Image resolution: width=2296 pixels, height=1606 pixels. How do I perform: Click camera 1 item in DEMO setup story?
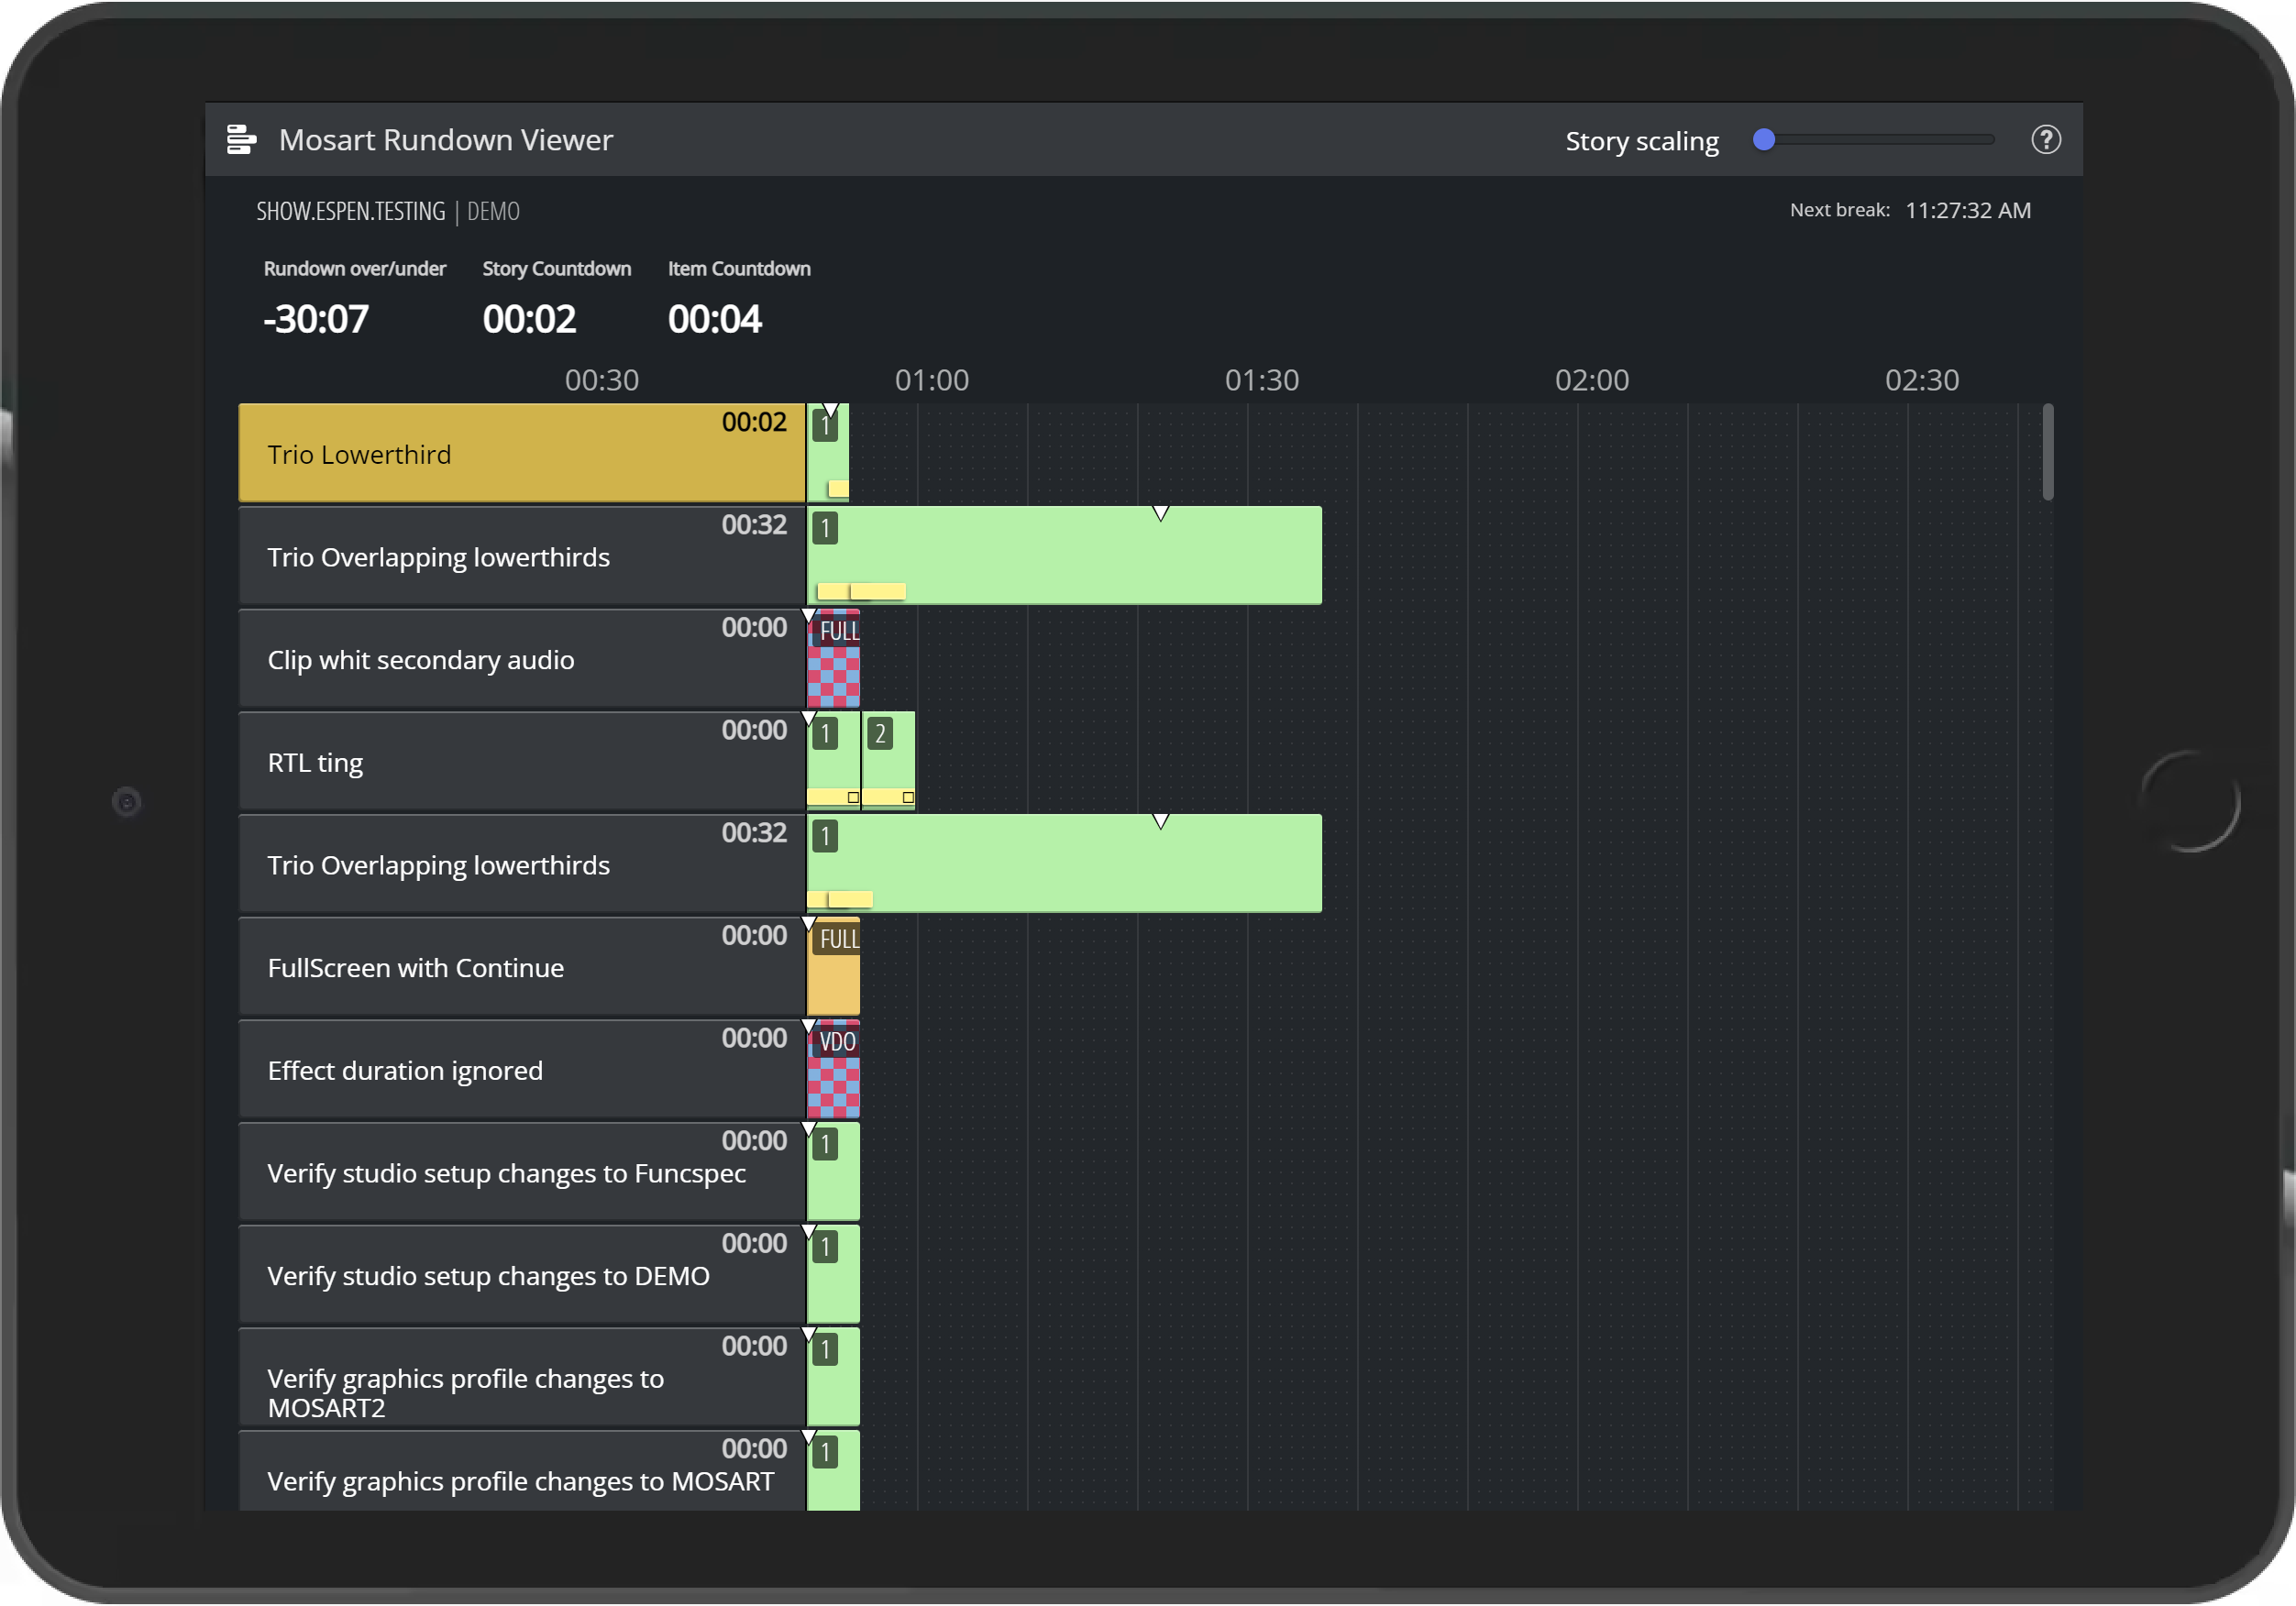coord(833,1274)
